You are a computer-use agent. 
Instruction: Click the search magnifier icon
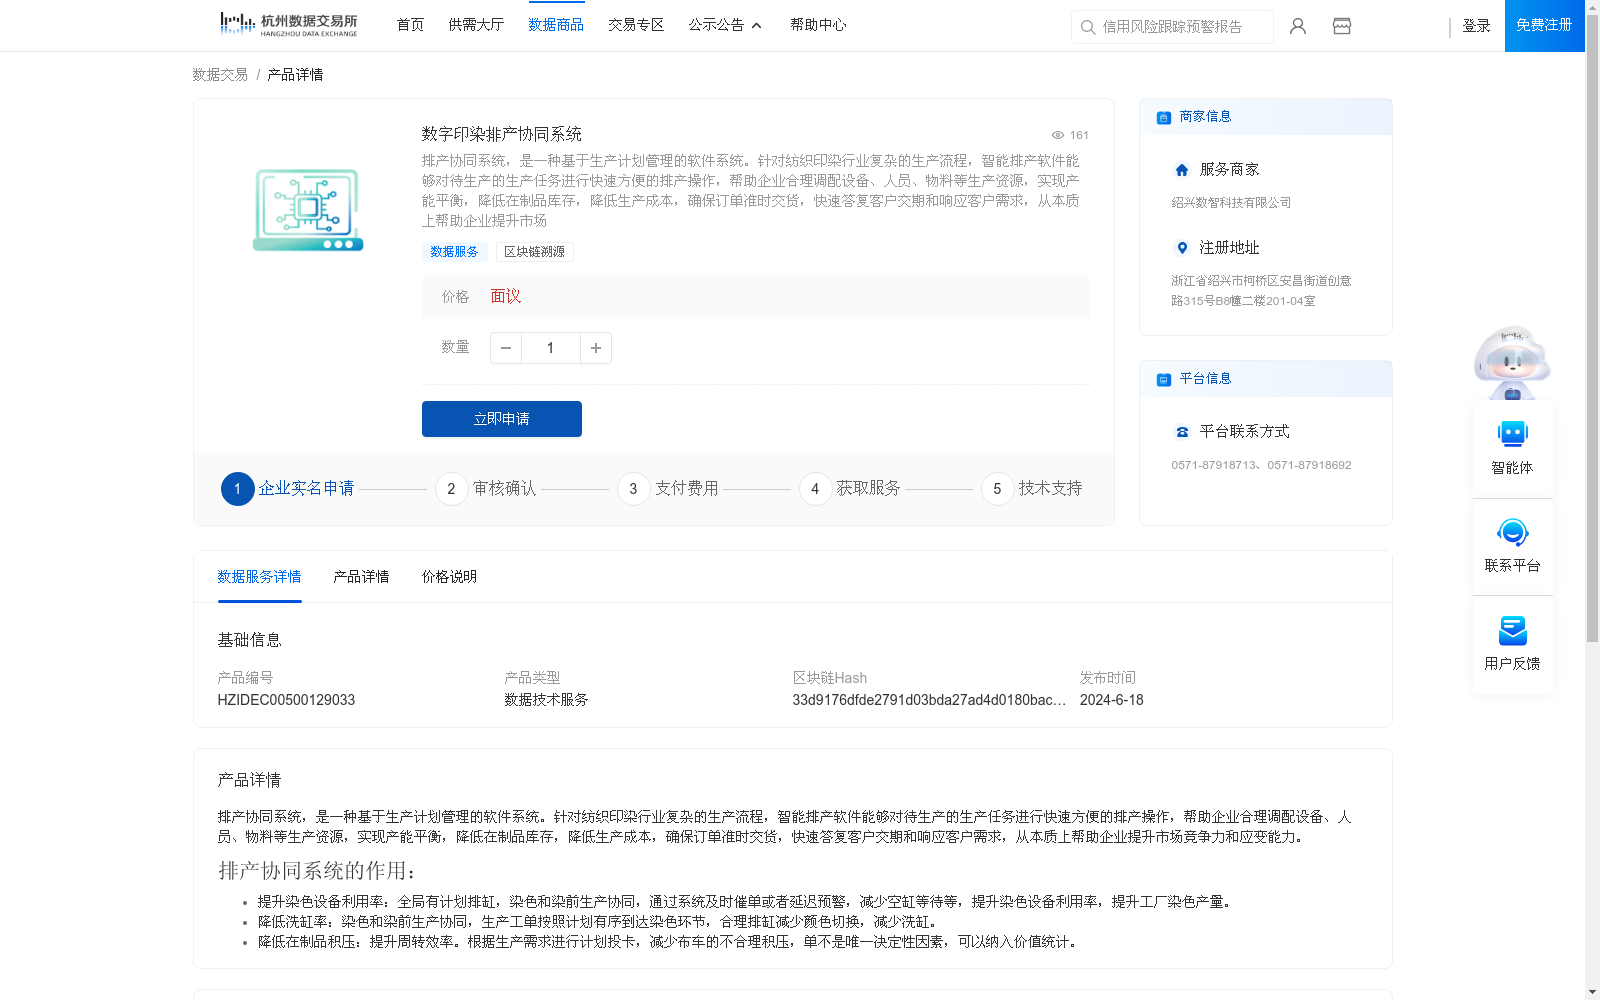point(1088,27)
